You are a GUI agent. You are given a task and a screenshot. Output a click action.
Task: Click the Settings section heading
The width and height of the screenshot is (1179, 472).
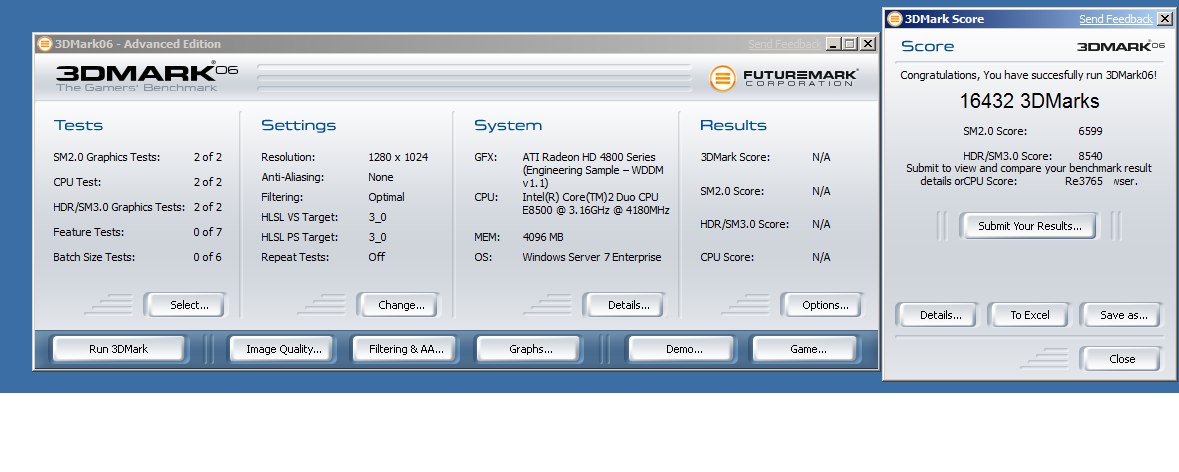[x=299, y=126]
